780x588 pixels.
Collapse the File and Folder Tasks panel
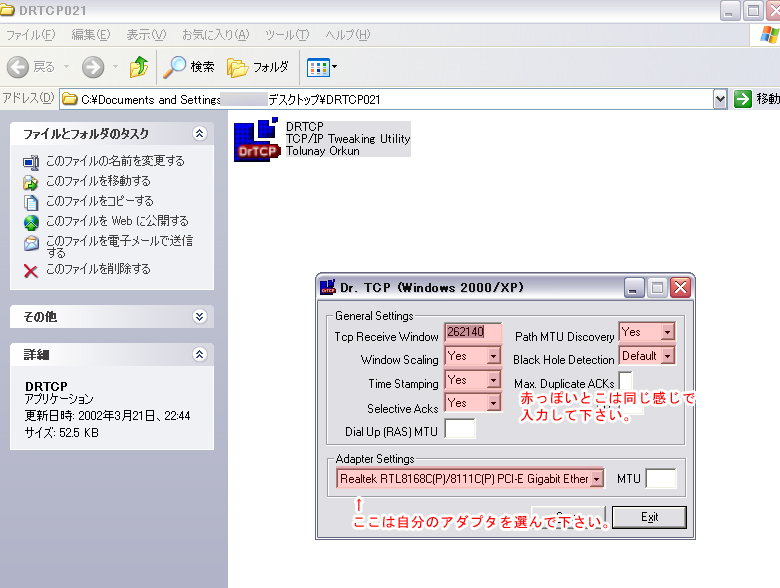click(199, 133)
